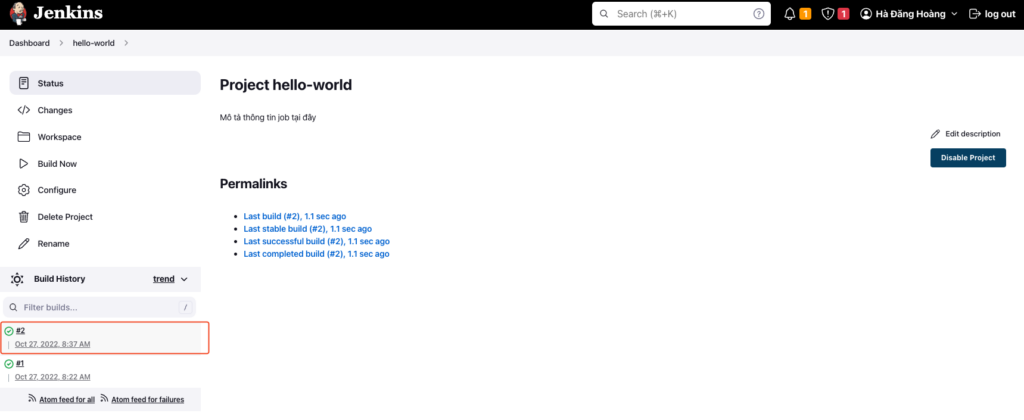Click the Oct 27, 2022, 8:22 AM timestamp
The width and height of the screenshot is (1024, 420).
click(x=53, y=377)
